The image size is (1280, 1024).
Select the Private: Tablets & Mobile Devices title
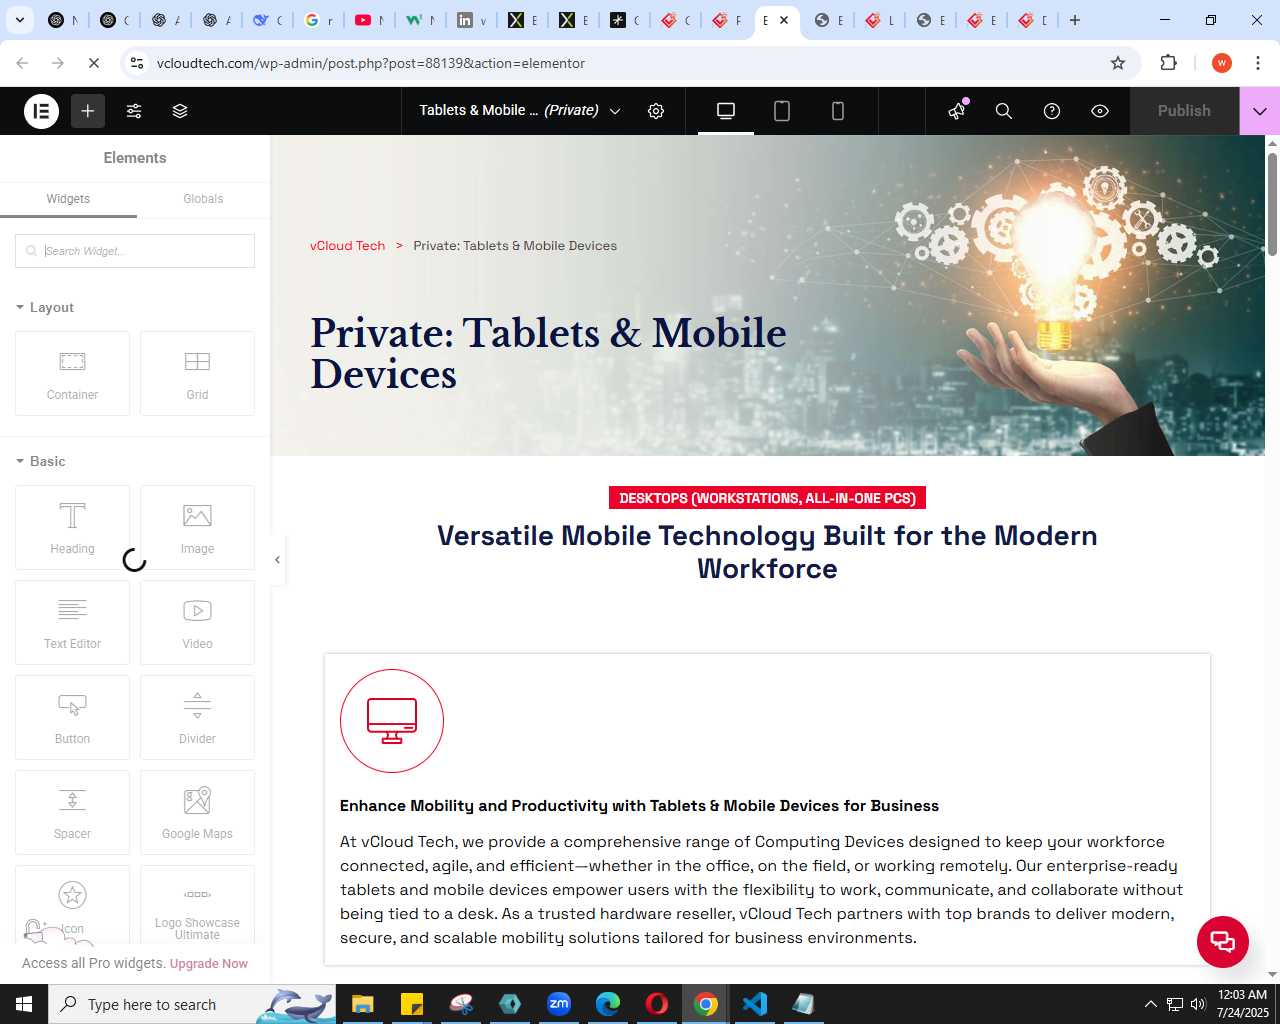click(548, 353)
